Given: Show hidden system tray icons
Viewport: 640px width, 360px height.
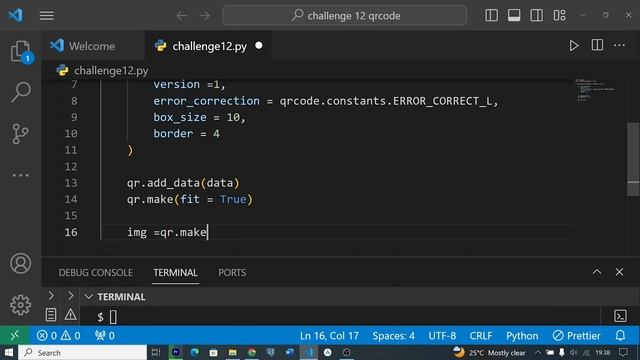Looking at the screenshot, I should point(538,352).
